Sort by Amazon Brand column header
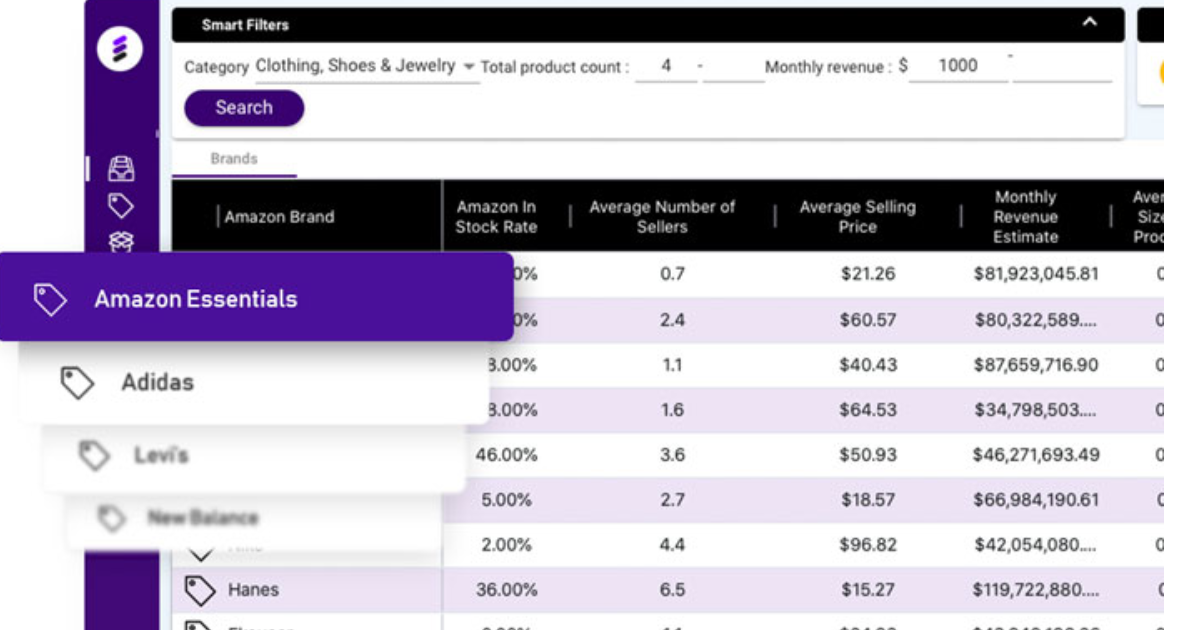Screen dimensions: 1200x630 pyautogui.click(x=279, y=217)
